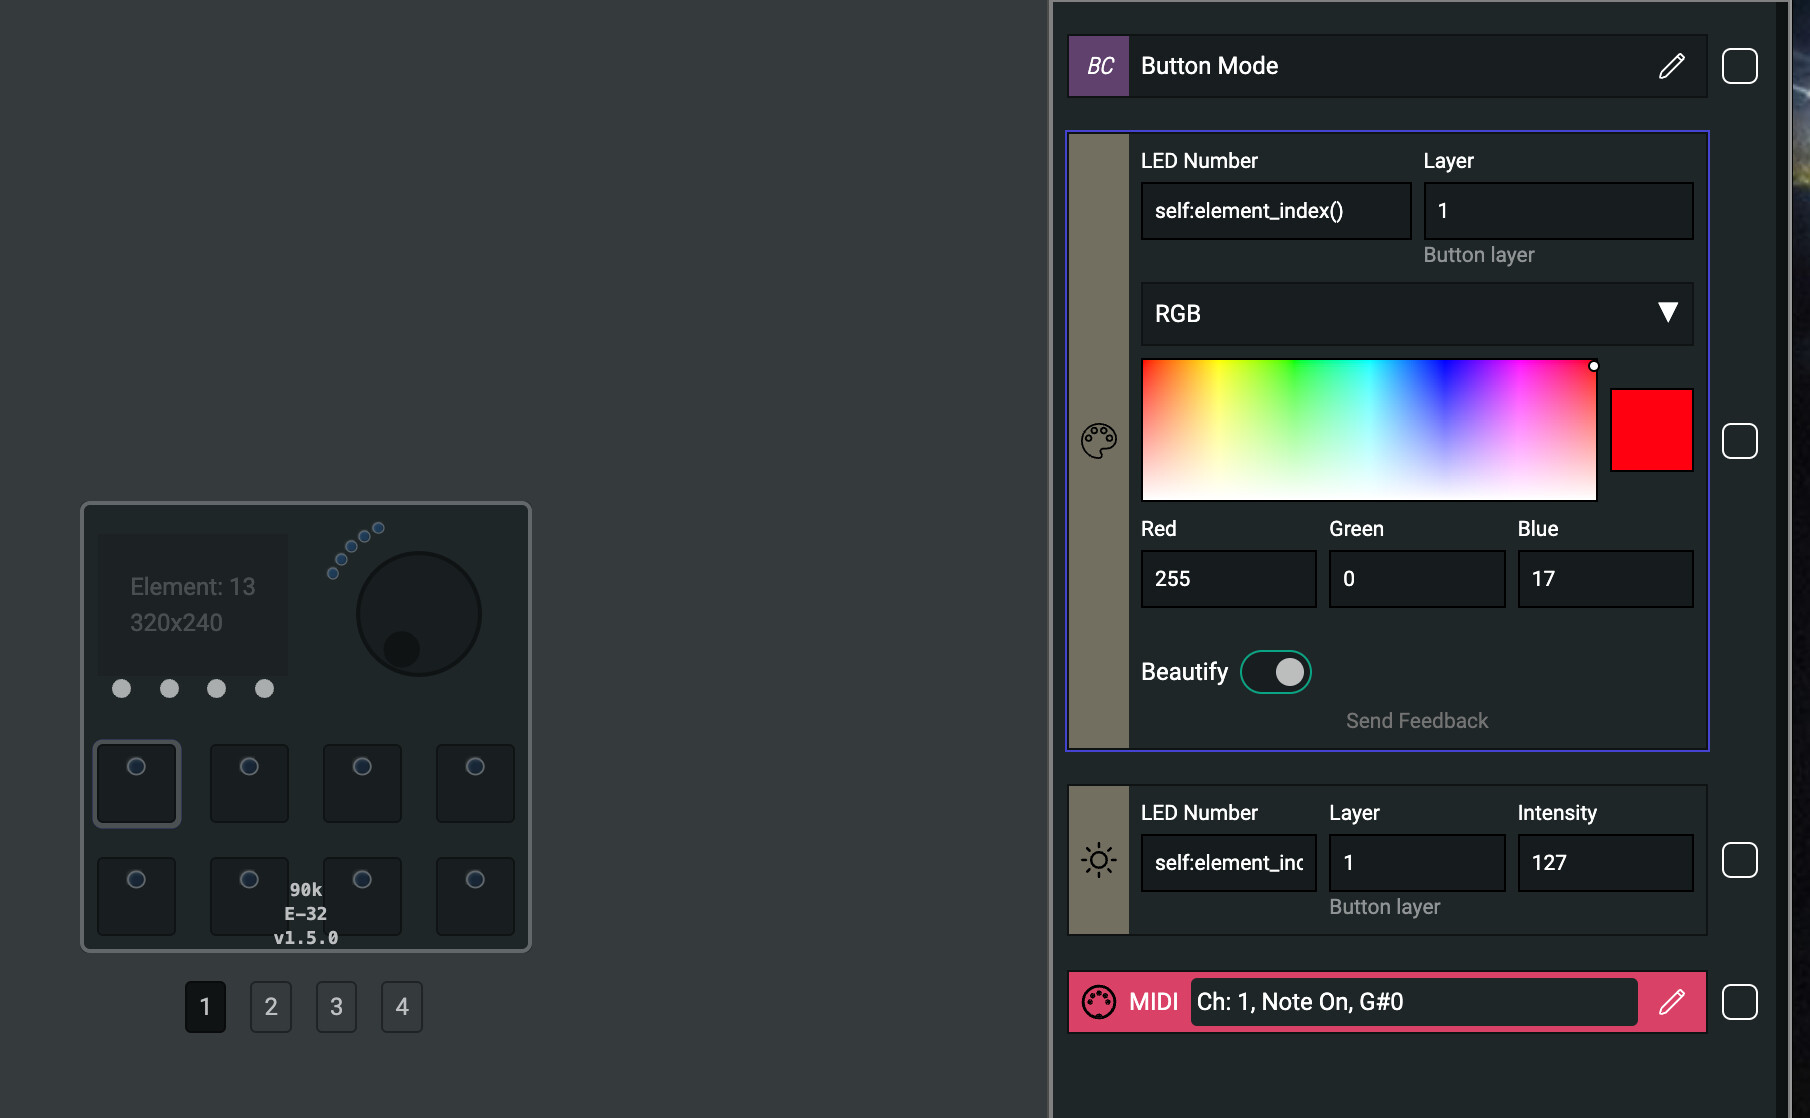This screenshot has height=1118, width=1810.
Task: Edit Button Mode with pencil icon
Action: click(x=1671, y=66)
